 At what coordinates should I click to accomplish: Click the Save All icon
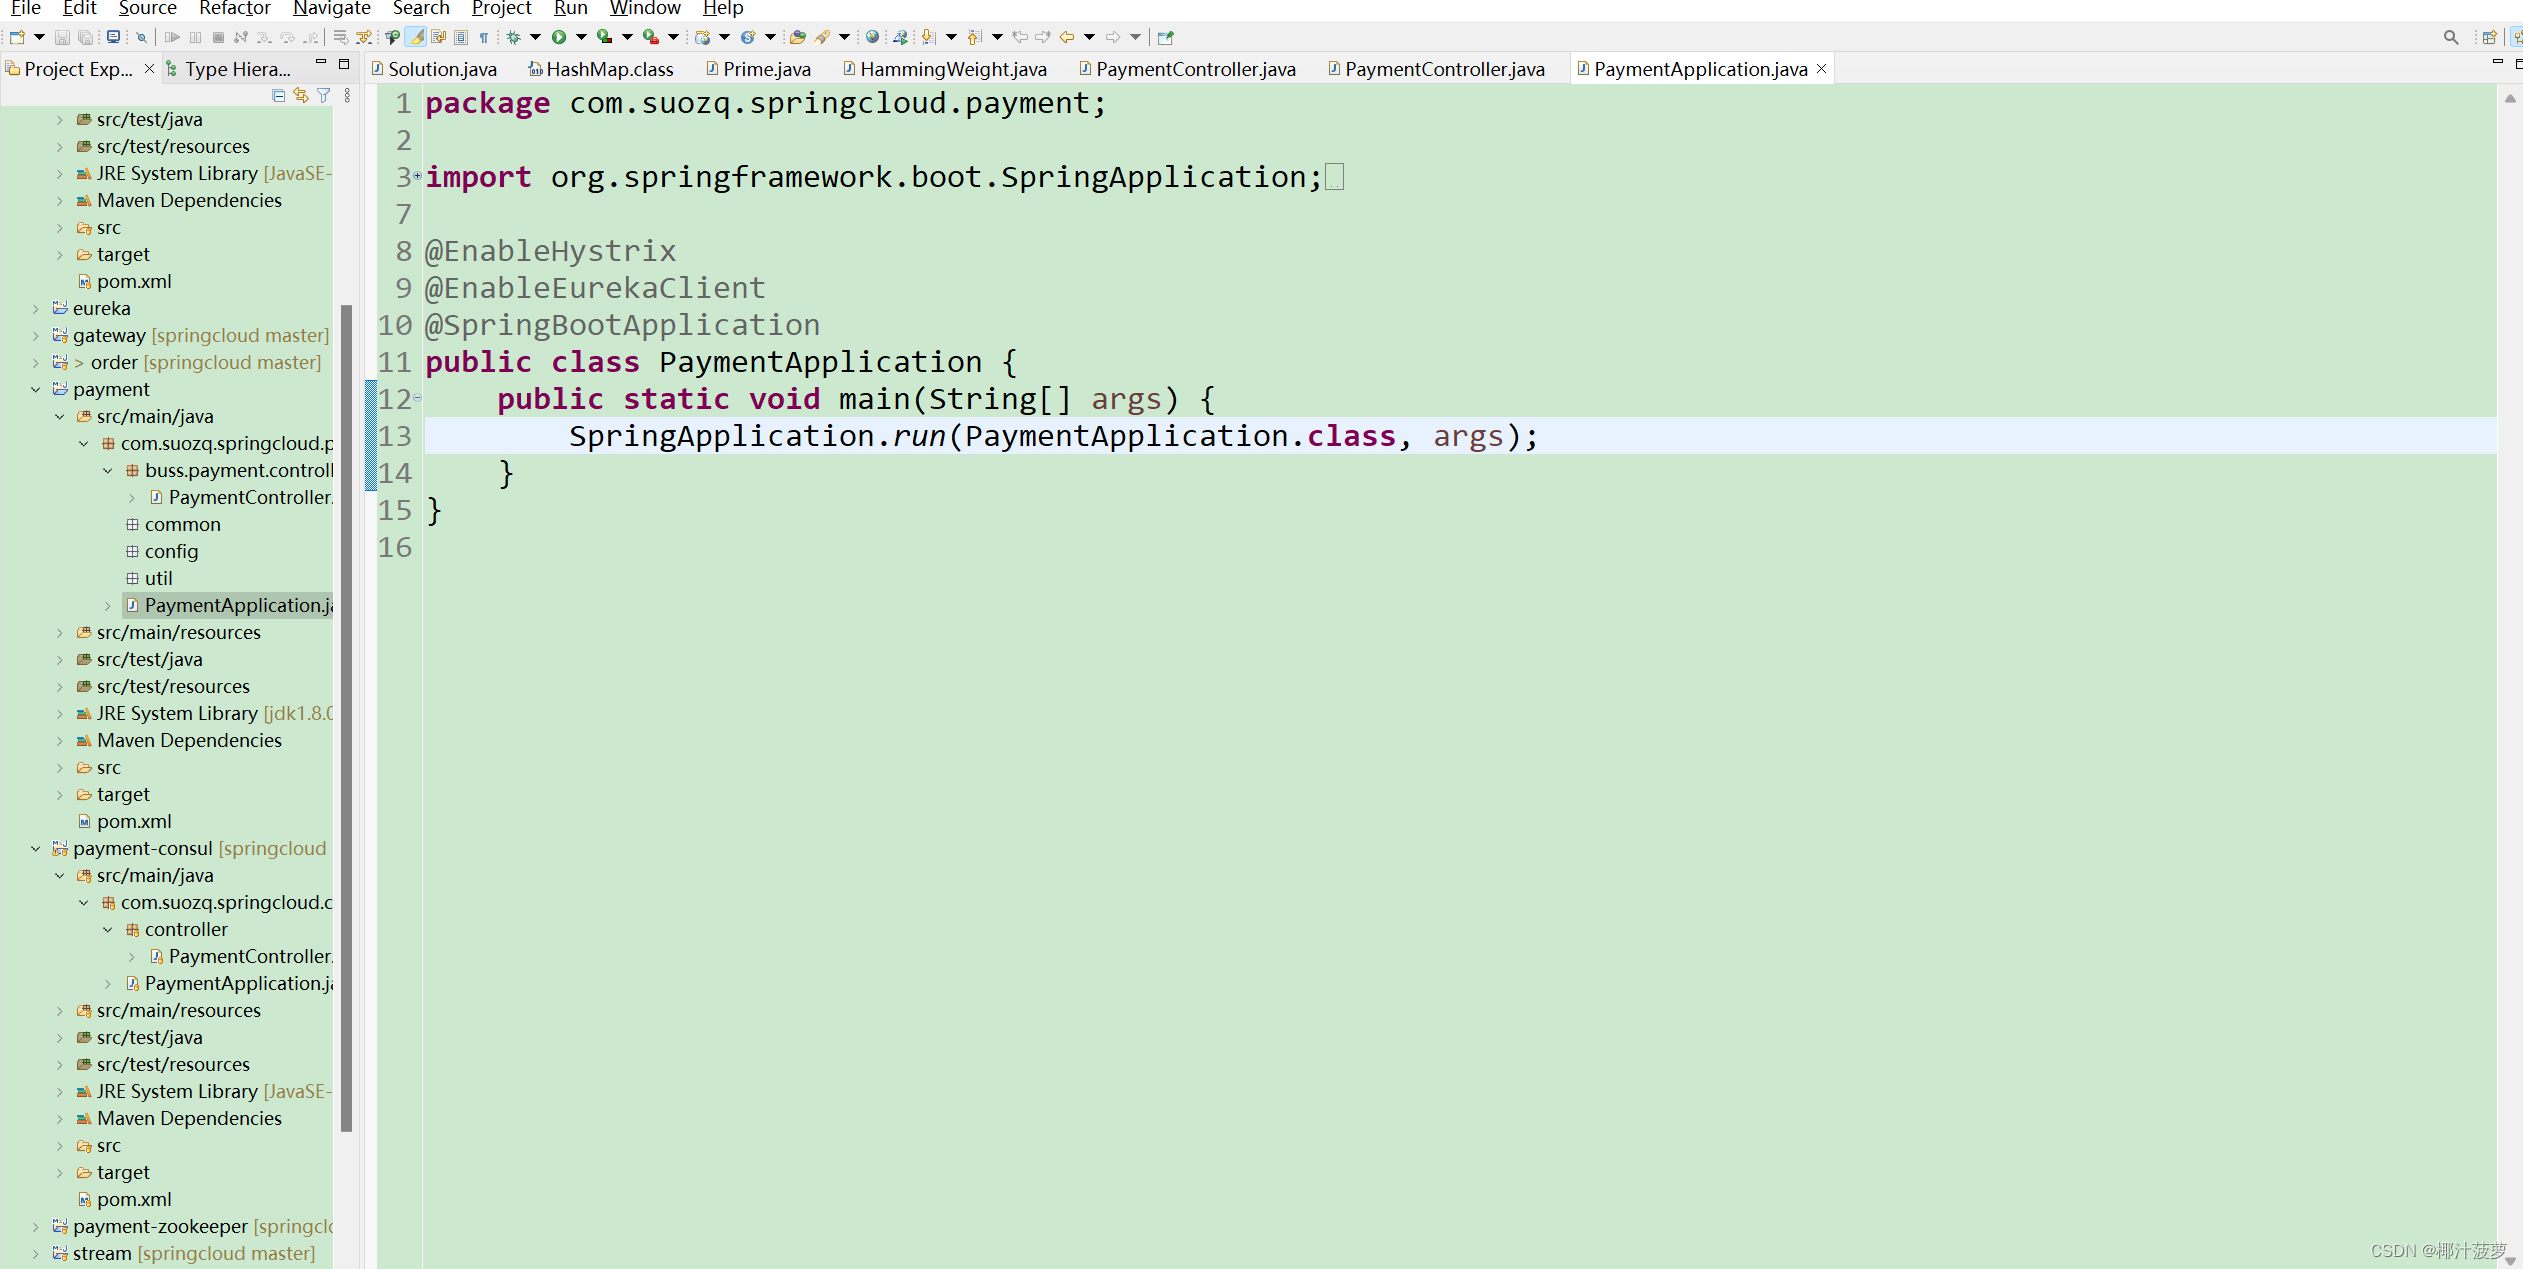[x=86, y=37]
